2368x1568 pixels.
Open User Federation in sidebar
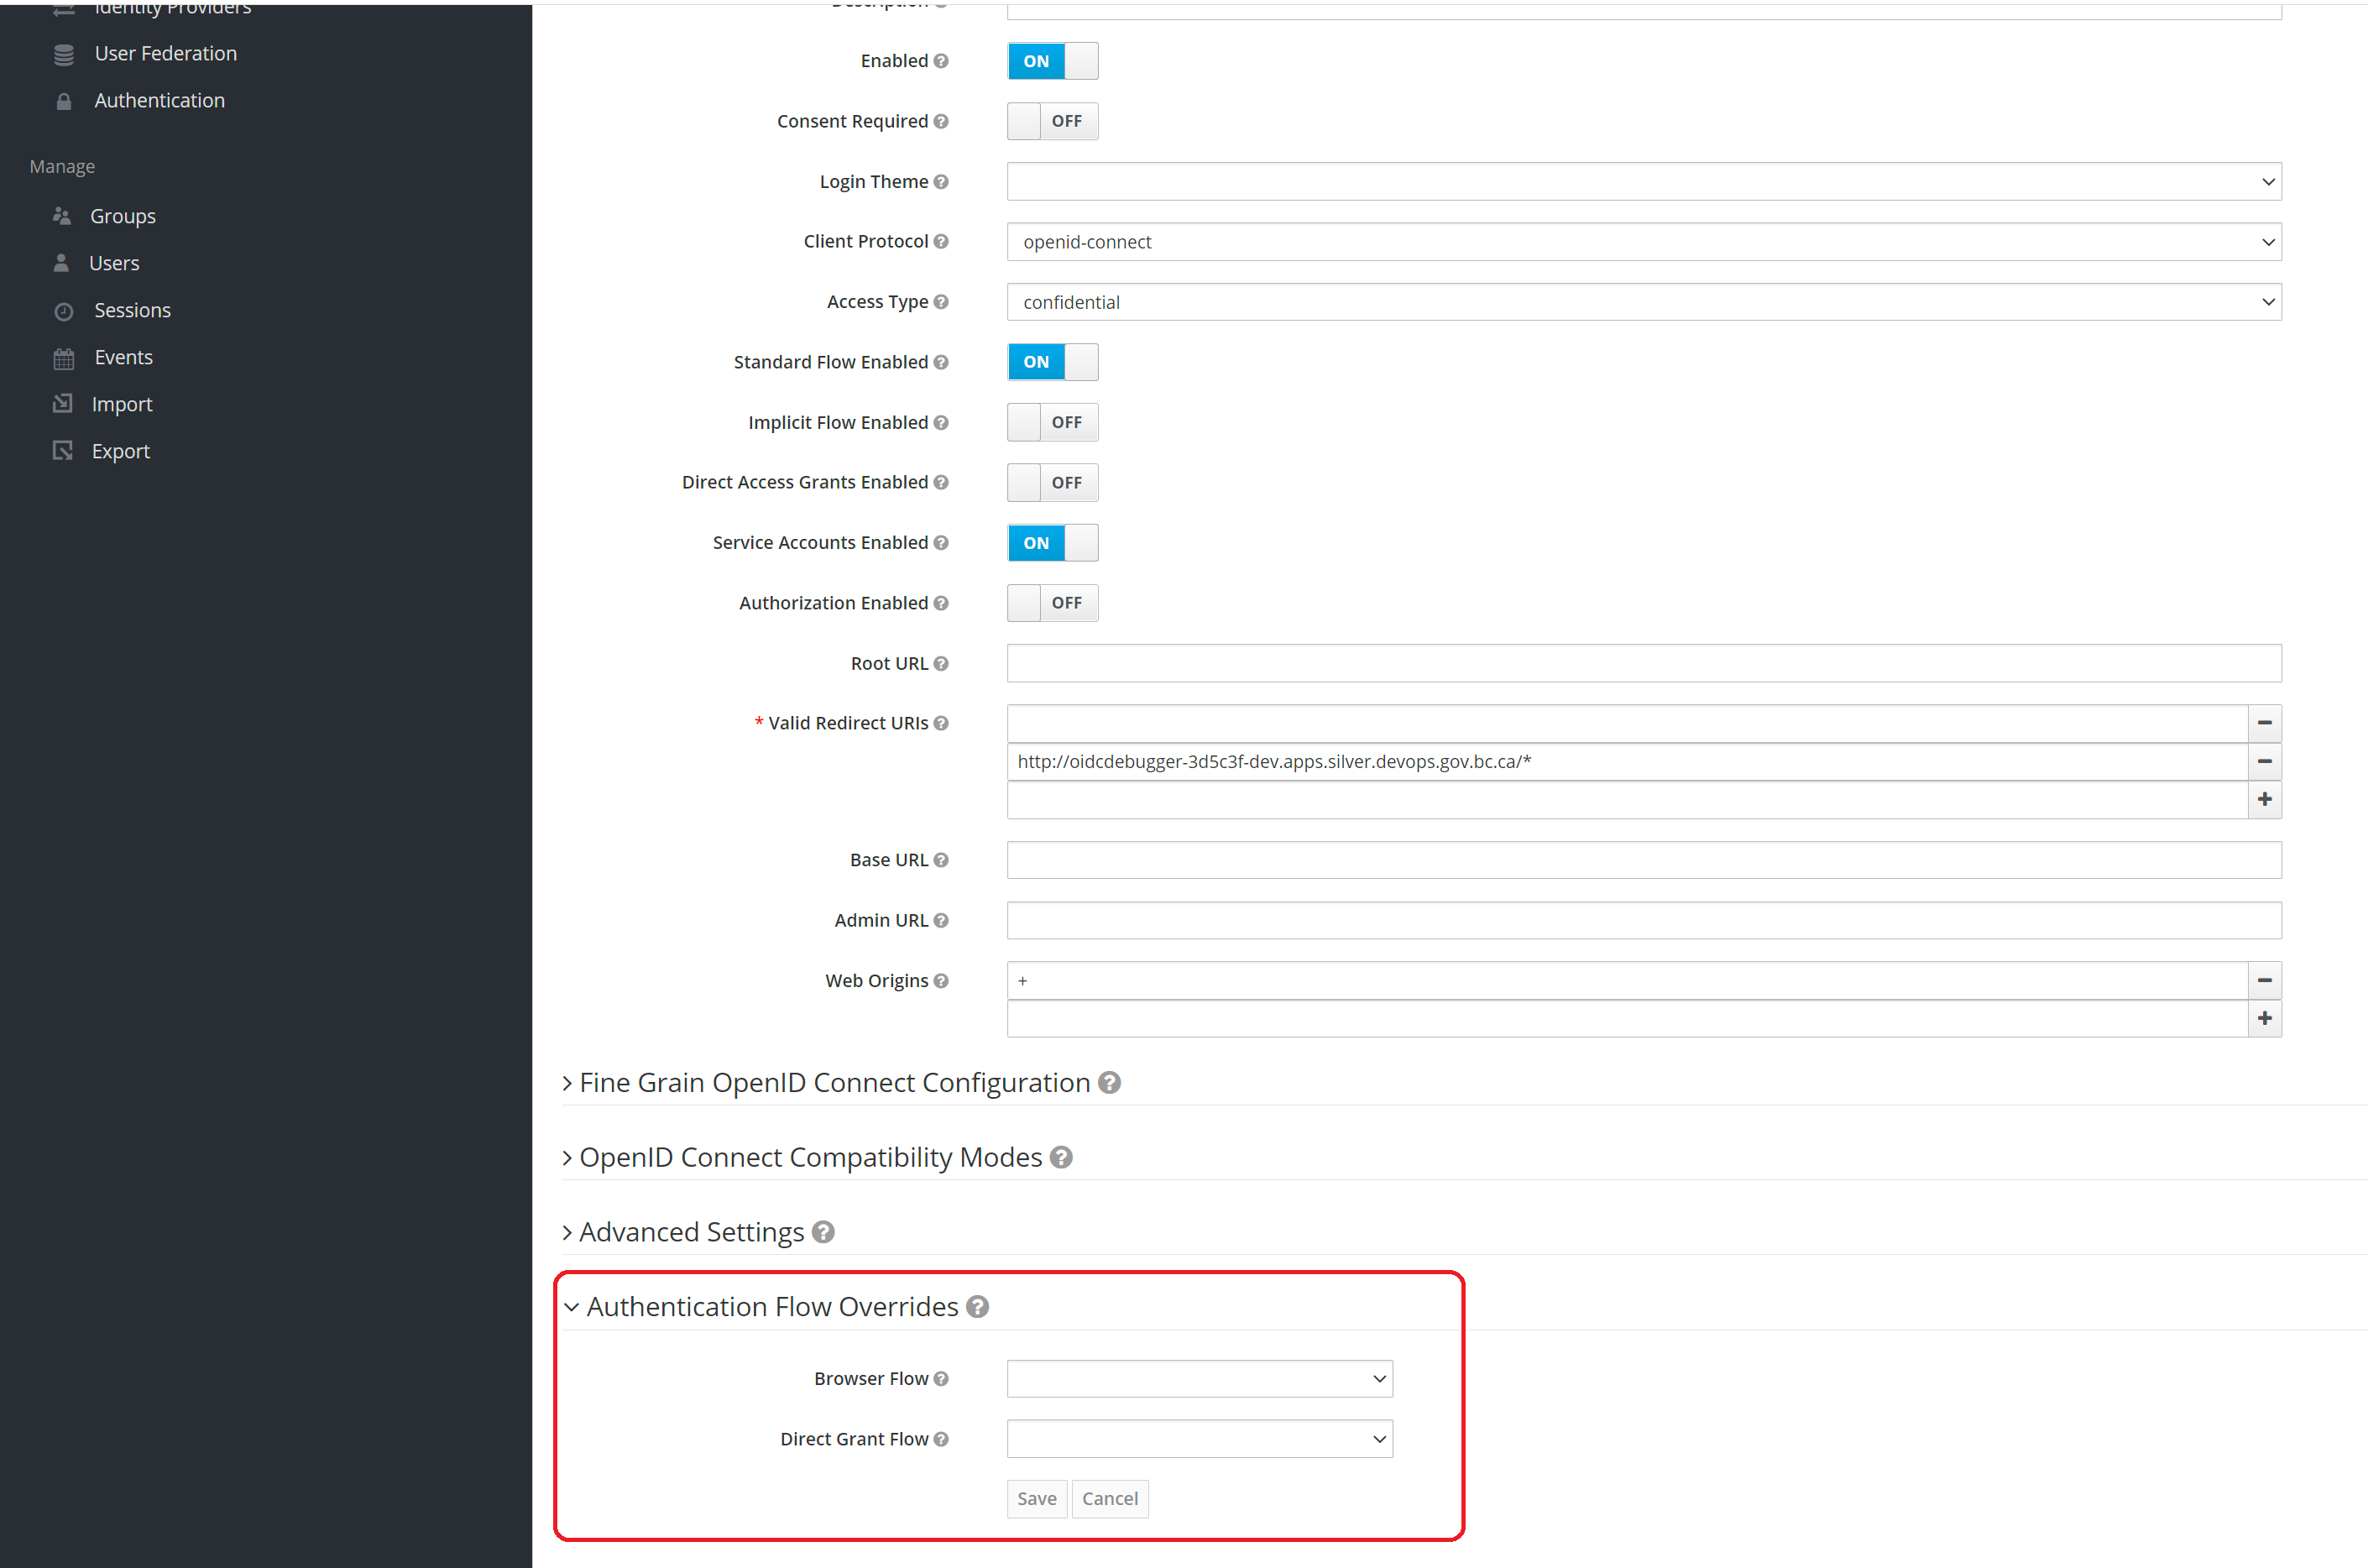pos(166,54)
